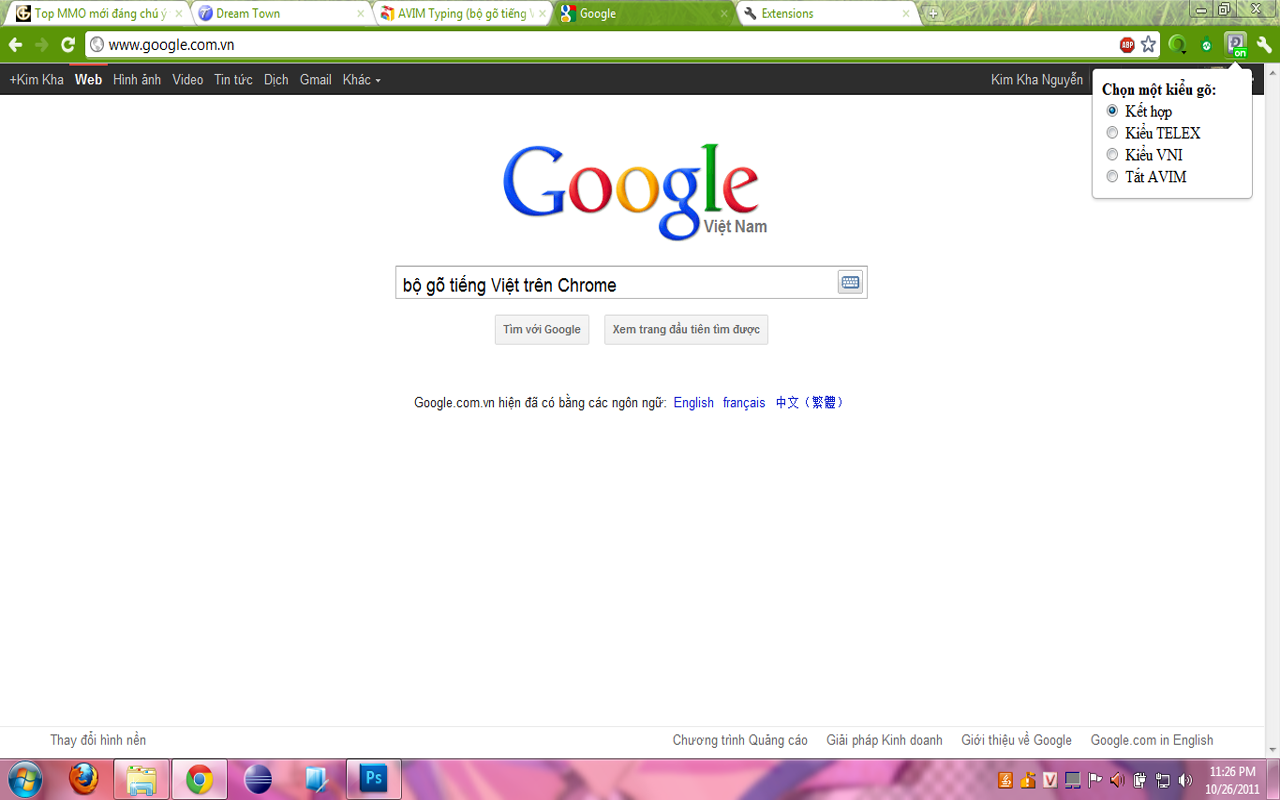Open the Chrome wrench settings menu
This screenshot has width=1280, height=800.
pos(1264,45)
